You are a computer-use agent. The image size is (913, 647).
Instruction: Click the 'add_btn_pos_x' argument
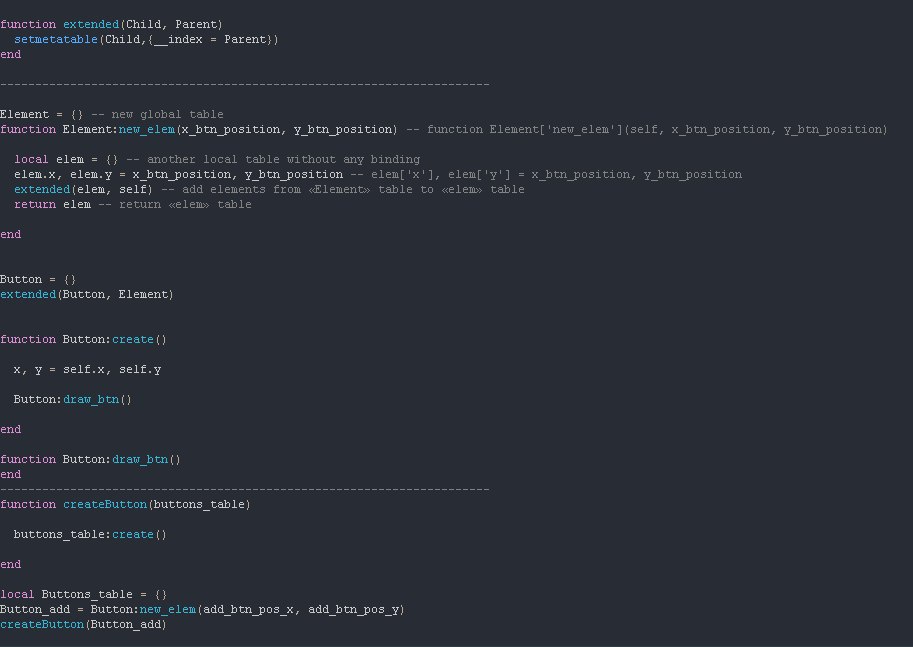(248, 610)
